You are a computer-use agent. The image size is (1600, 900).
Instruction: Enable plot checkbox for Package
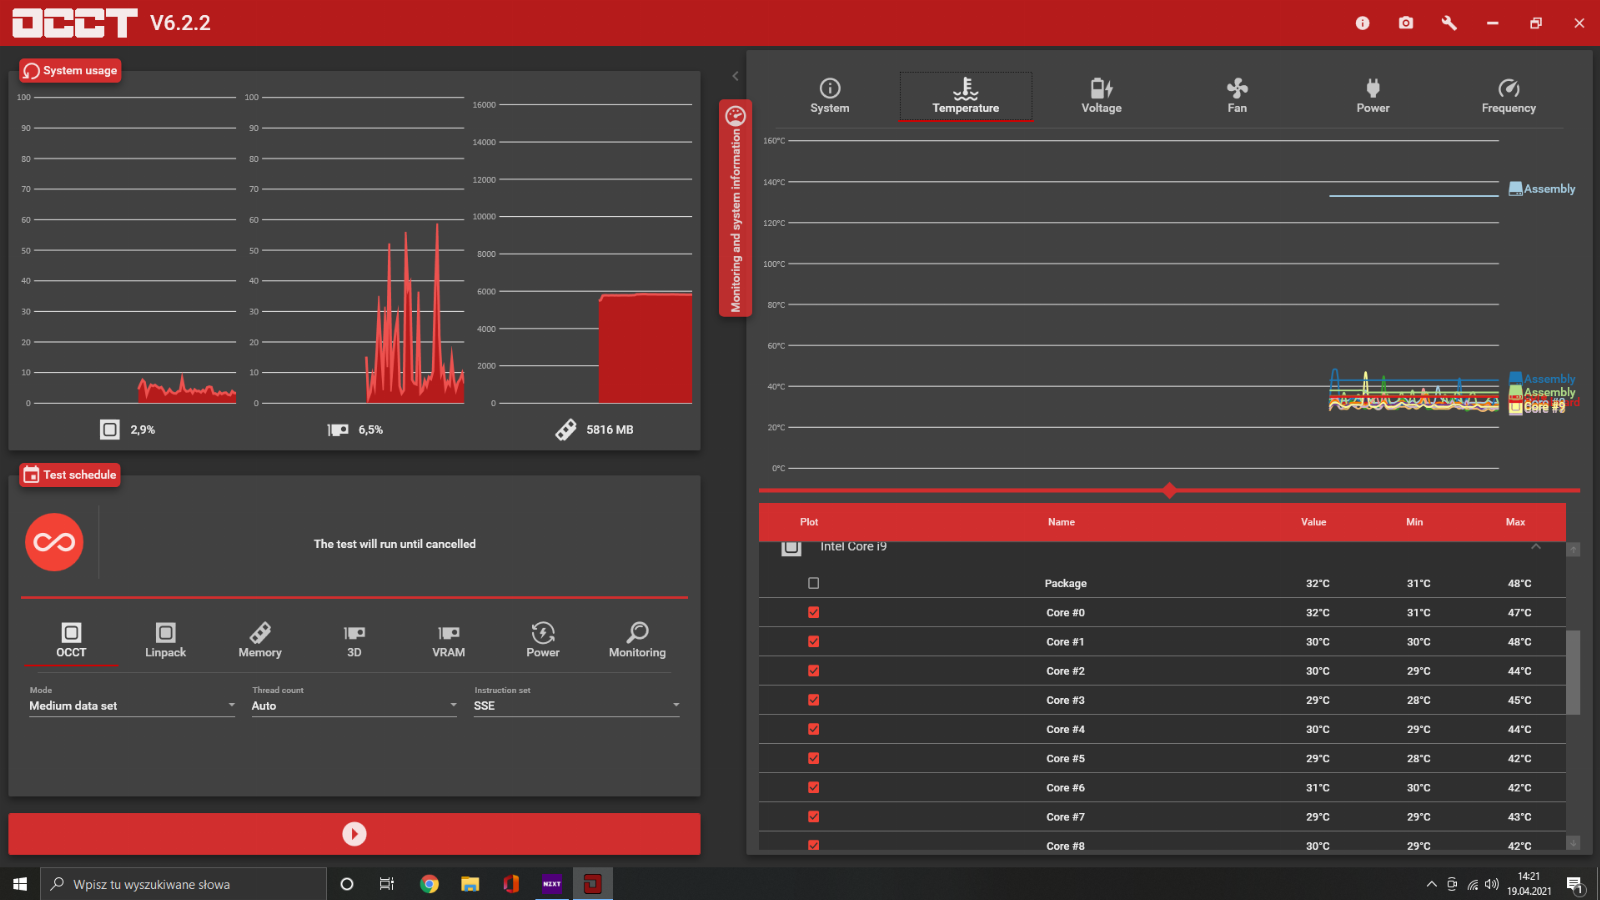(813, 583)
